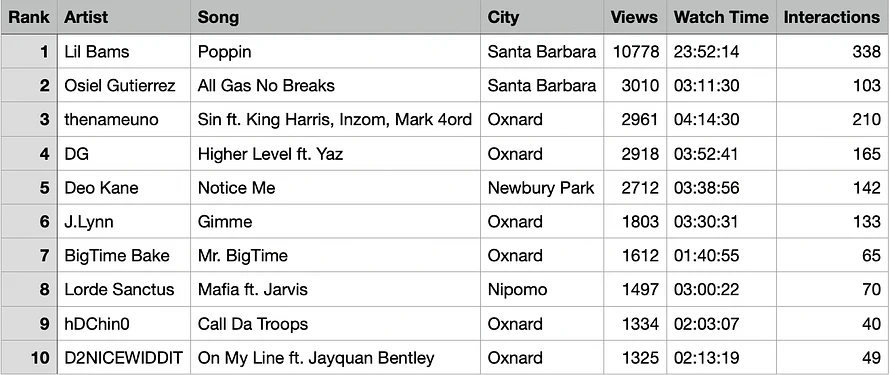Viewport: 890px width, 375px height.
Task: Select the Views column header
Action: (635, 18)
